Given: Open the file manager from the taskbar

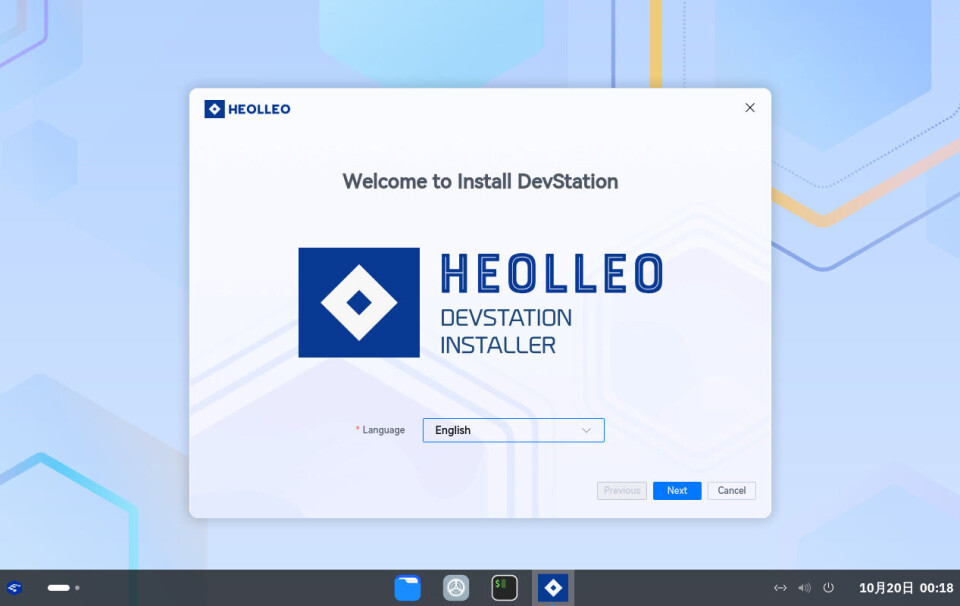Looking at the screenshot, I should [x=407, y=588].
